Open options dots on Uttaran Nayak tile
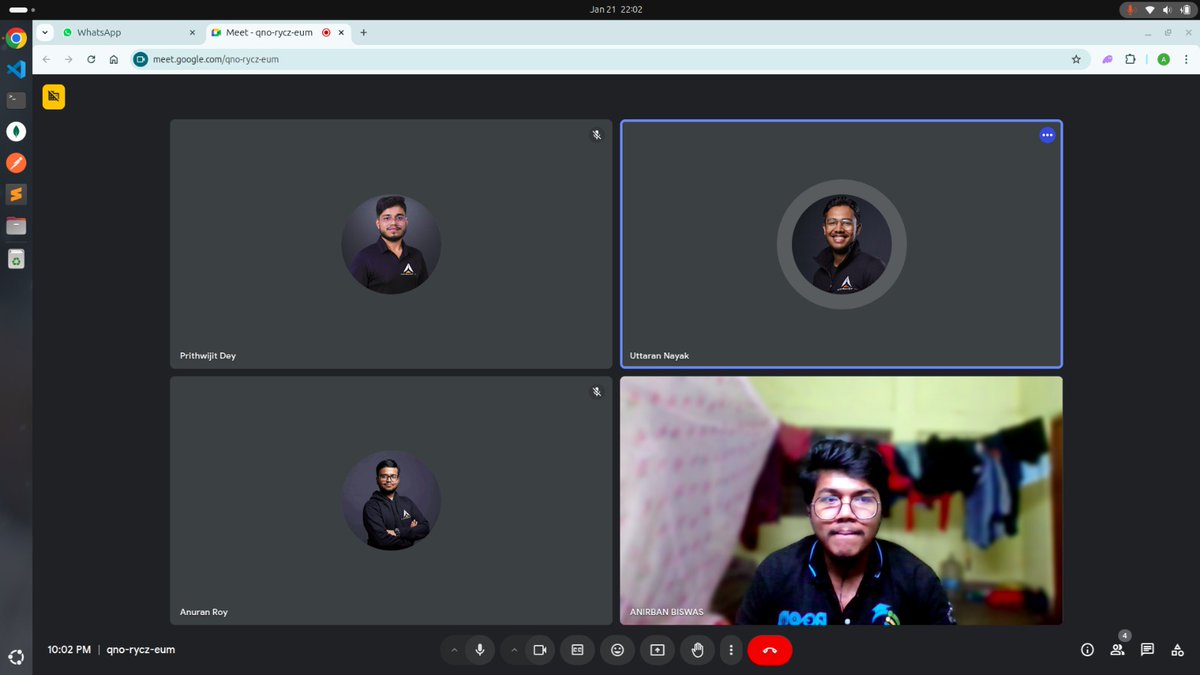The width and height of the screenshot is (1200, 675). point(1047,135)
